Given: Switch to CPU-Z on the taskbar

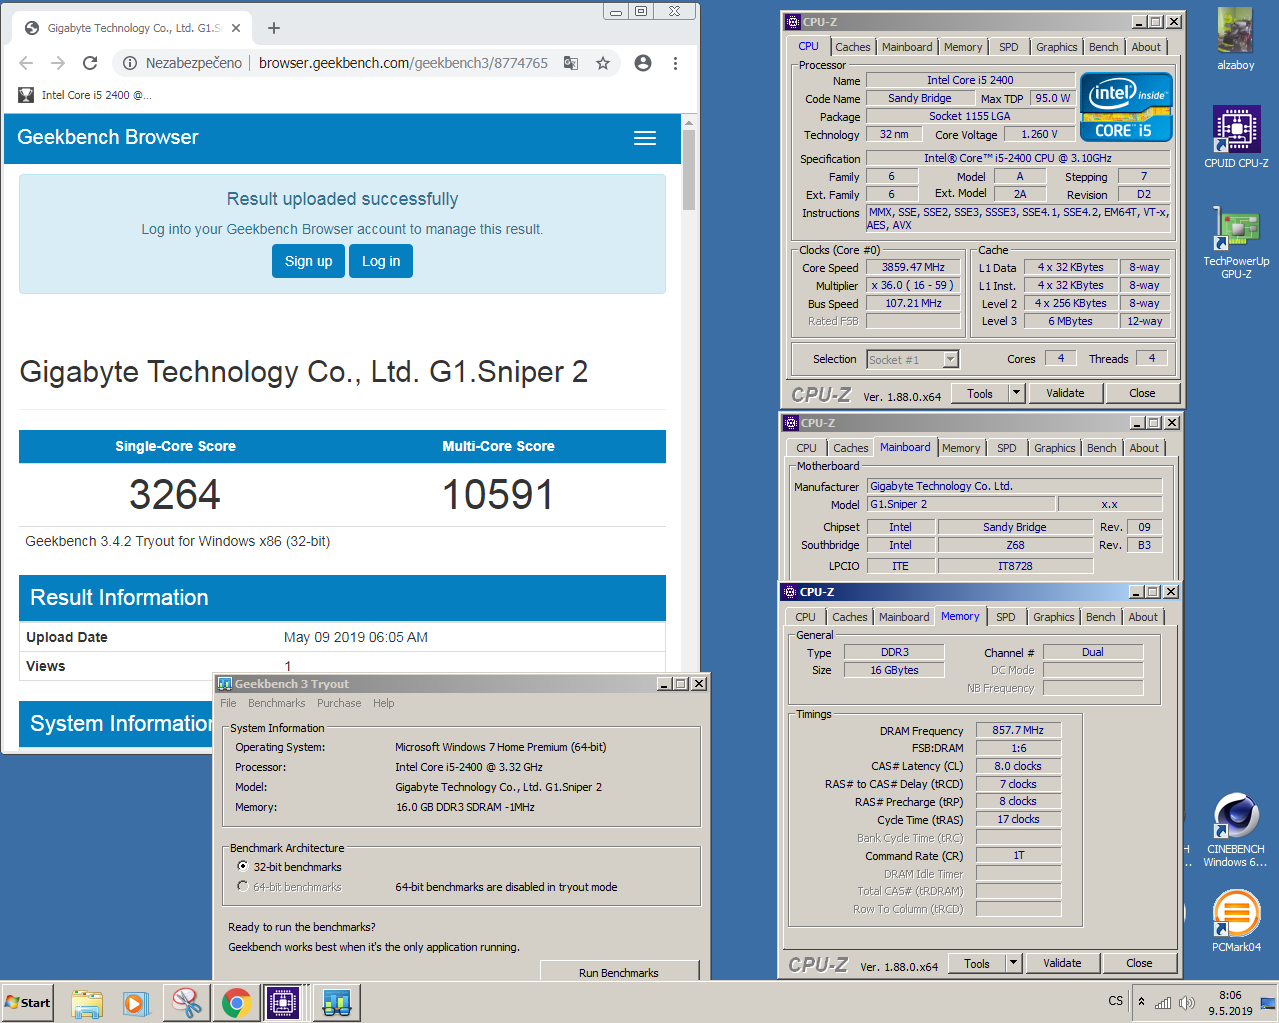Looking at the screenshot, I should click(x=283, y=1002).
